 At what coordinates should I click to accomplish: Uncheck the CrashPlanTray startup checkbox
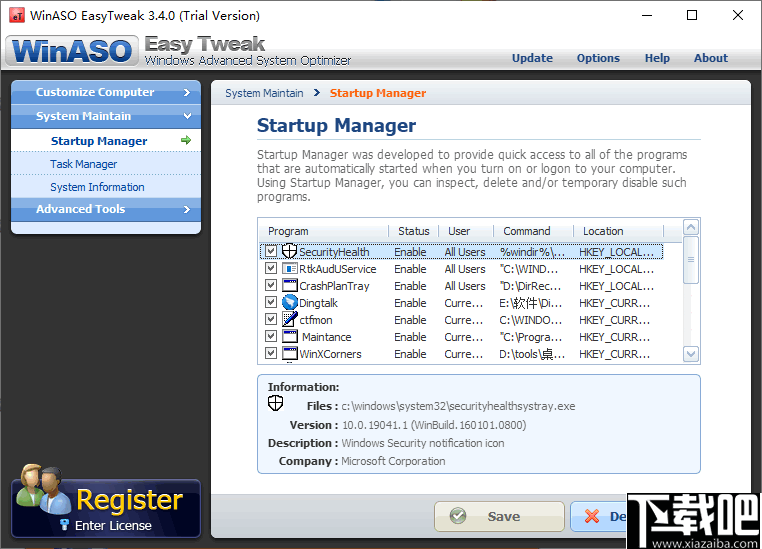tap(271, 286)
